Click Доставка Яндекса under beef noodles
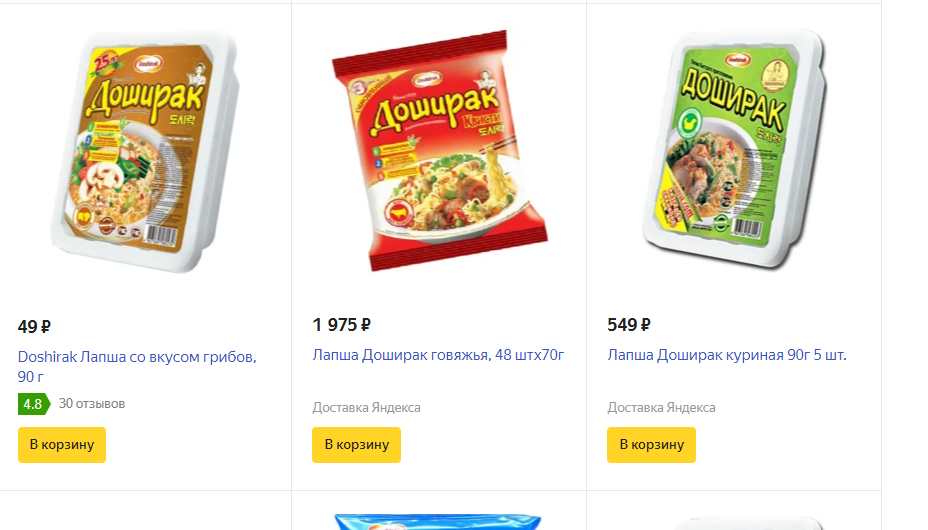The width and height of the screenshot is (928, 530). point(366,408)
